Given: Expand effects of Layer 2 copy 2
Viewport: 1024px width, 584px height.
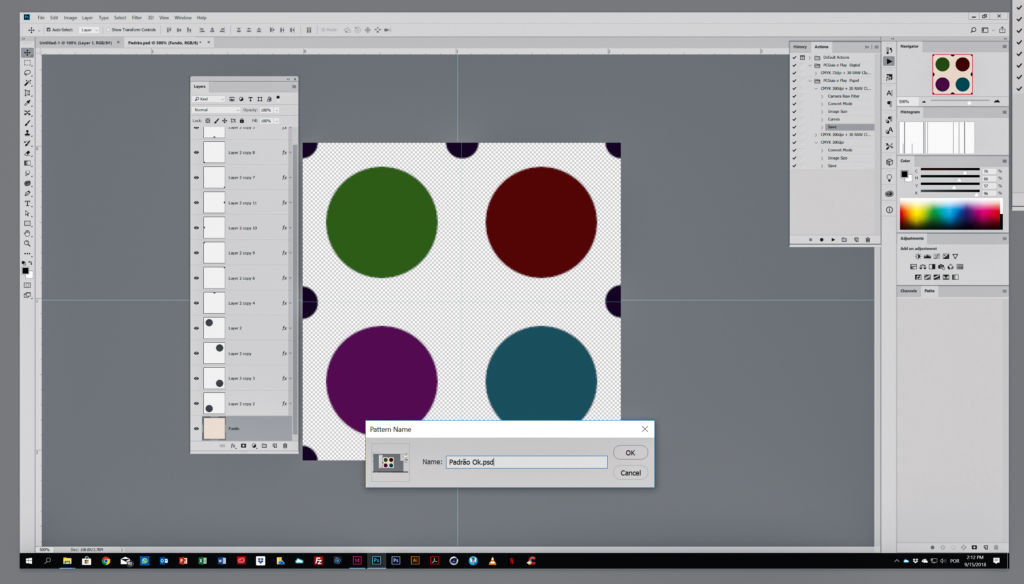Looking at the screenshot, I should pos(290,403).
